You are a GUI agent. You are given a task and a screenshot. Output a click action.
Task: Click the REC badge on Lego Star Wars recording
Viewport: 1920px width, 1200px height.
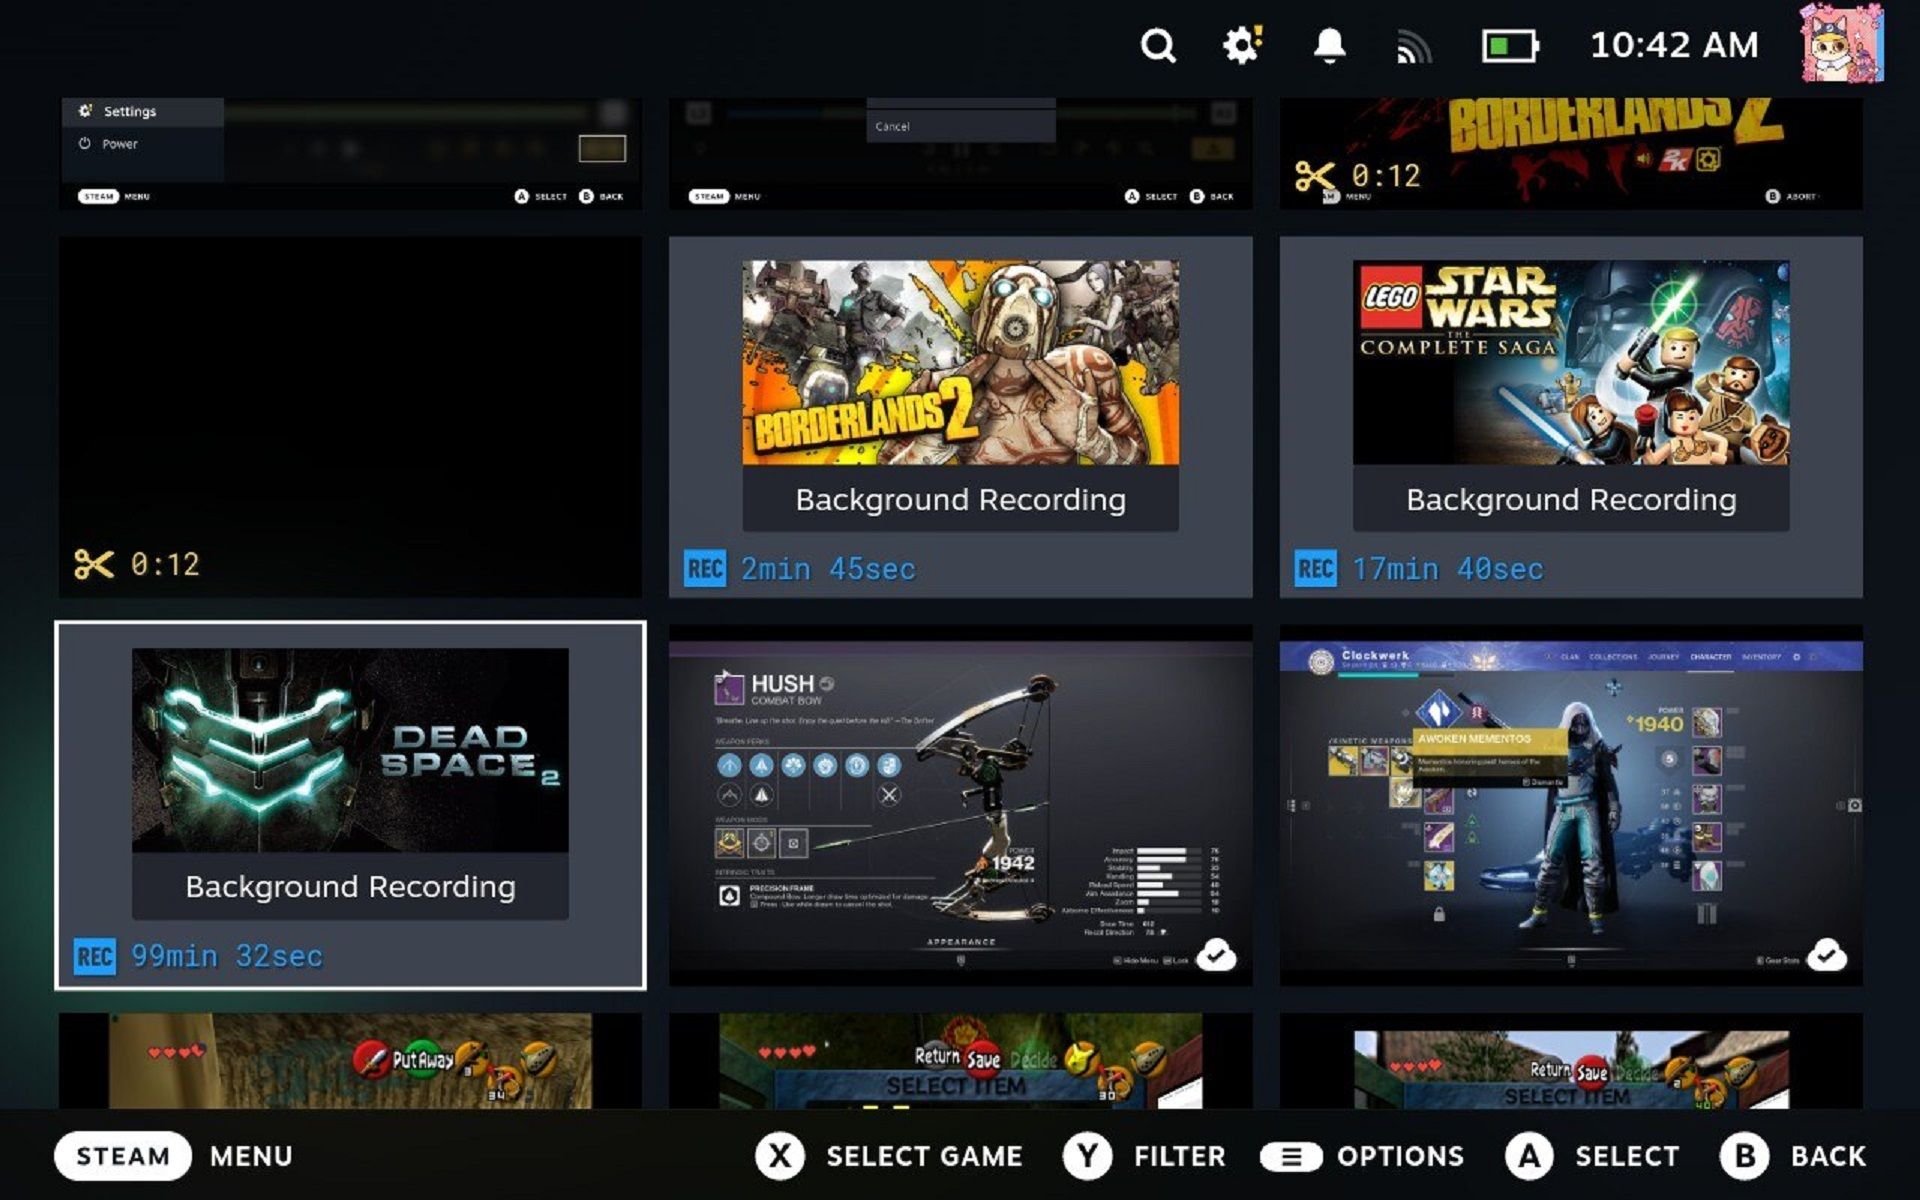[1315, 568]
